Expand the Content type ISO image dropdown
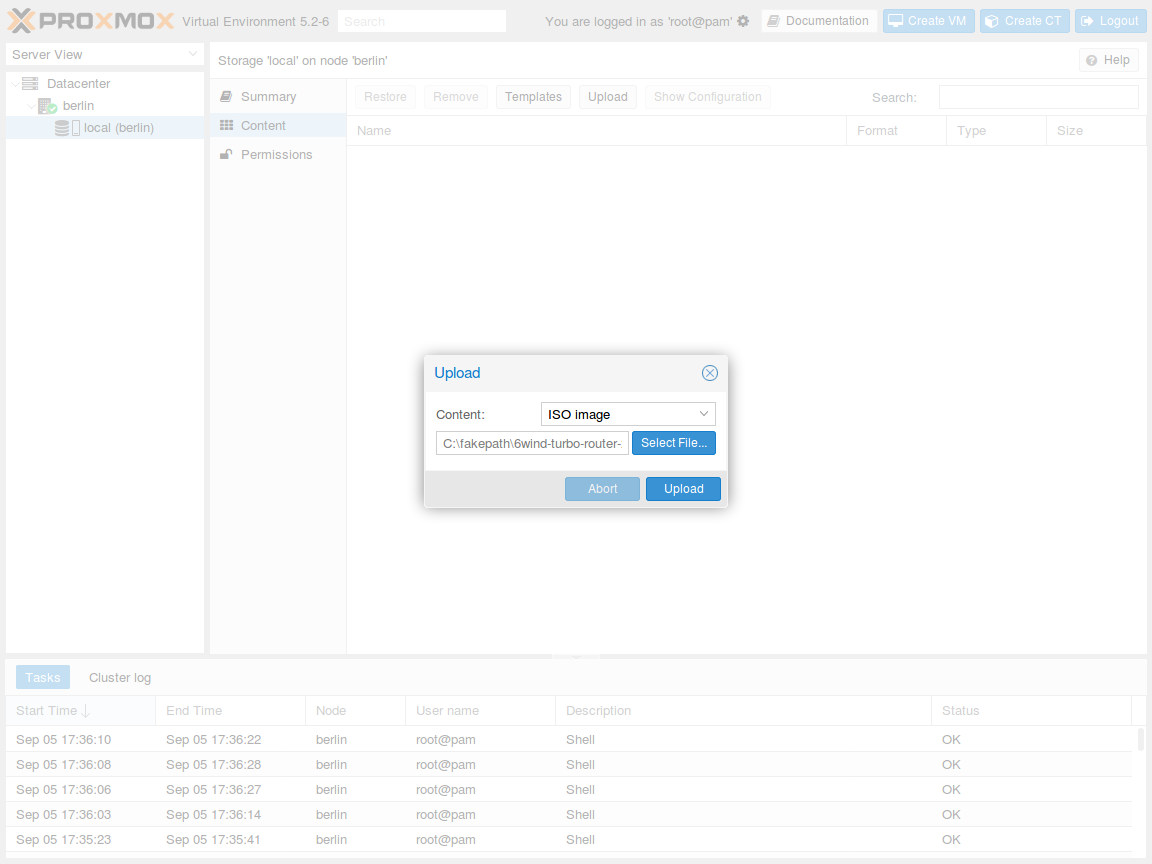 [704, 414]
